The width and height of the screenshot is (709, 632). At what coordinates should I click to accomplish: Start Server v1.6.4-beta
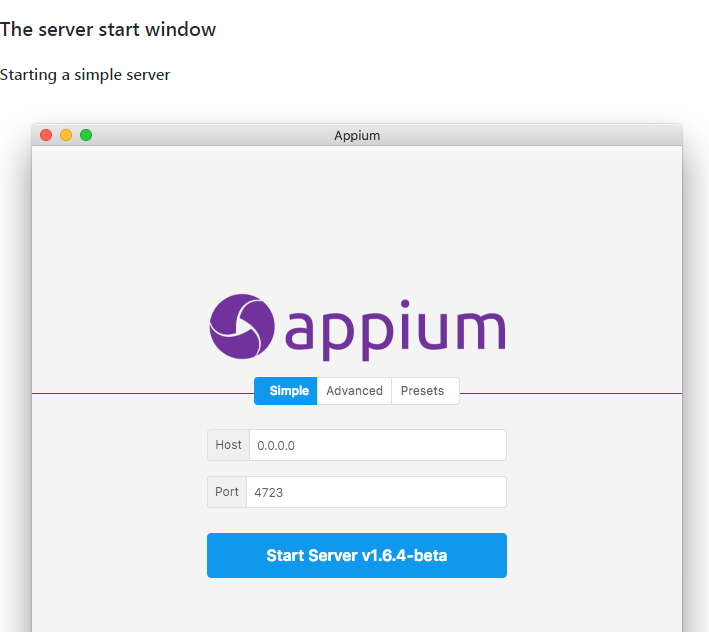[357, 555]
